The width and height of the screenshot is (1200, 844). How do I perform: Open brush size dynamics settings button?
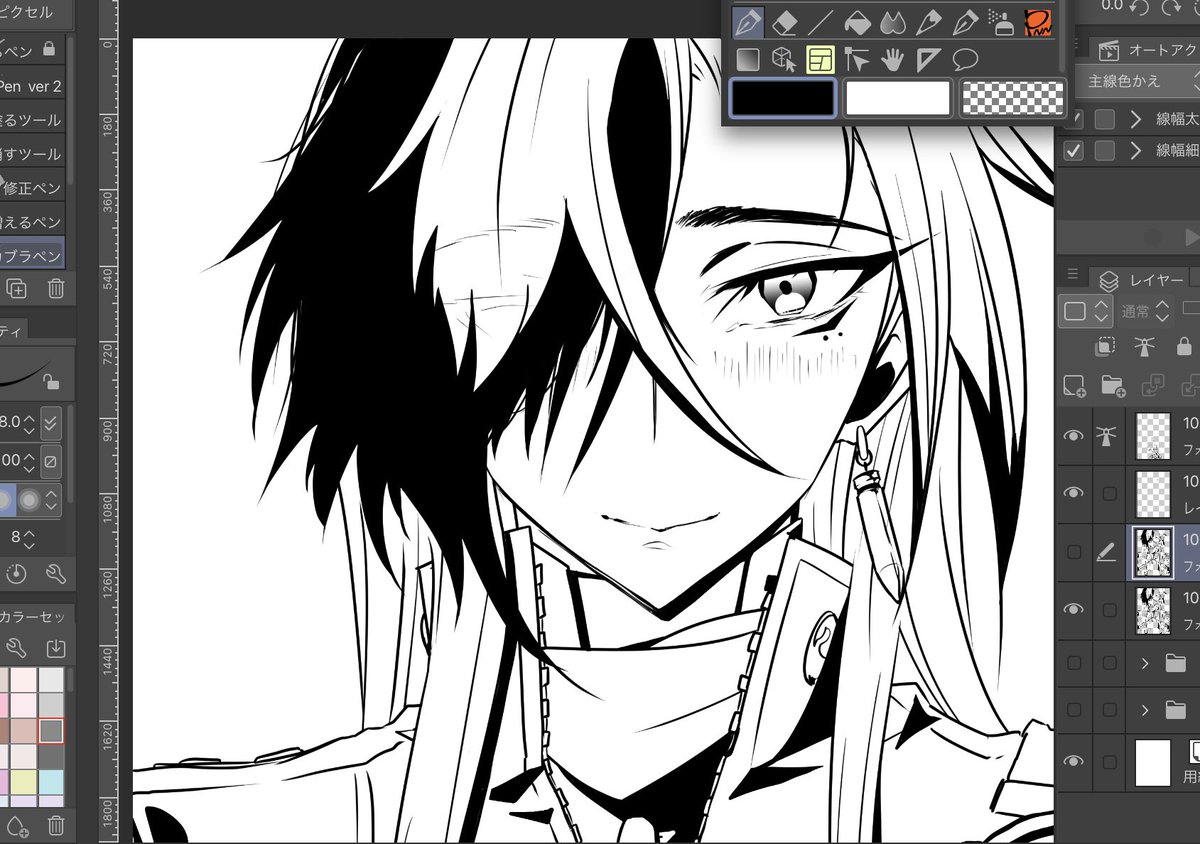(51, 423)
